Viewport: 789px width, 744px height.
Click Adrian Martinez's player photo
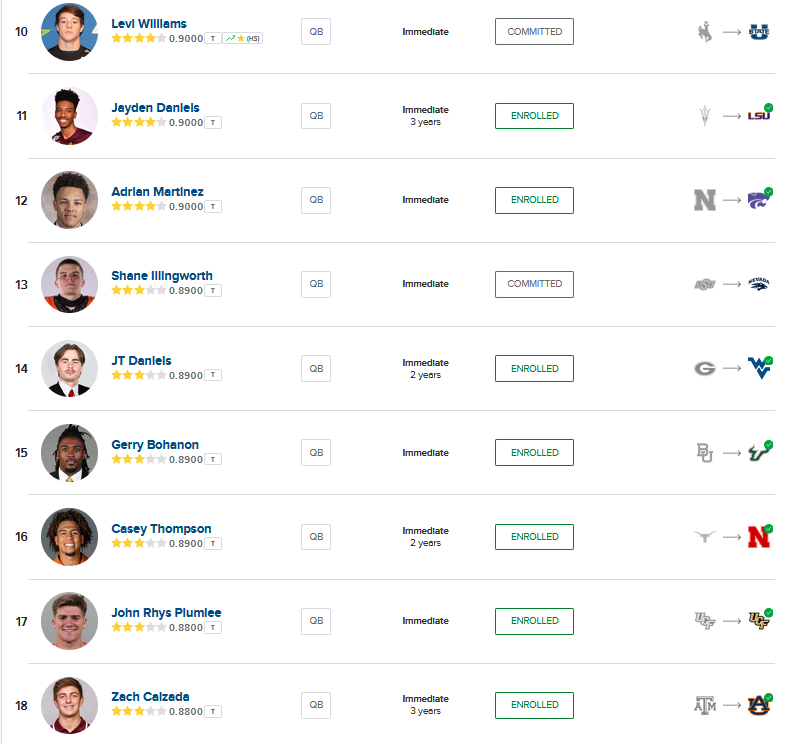70,200
